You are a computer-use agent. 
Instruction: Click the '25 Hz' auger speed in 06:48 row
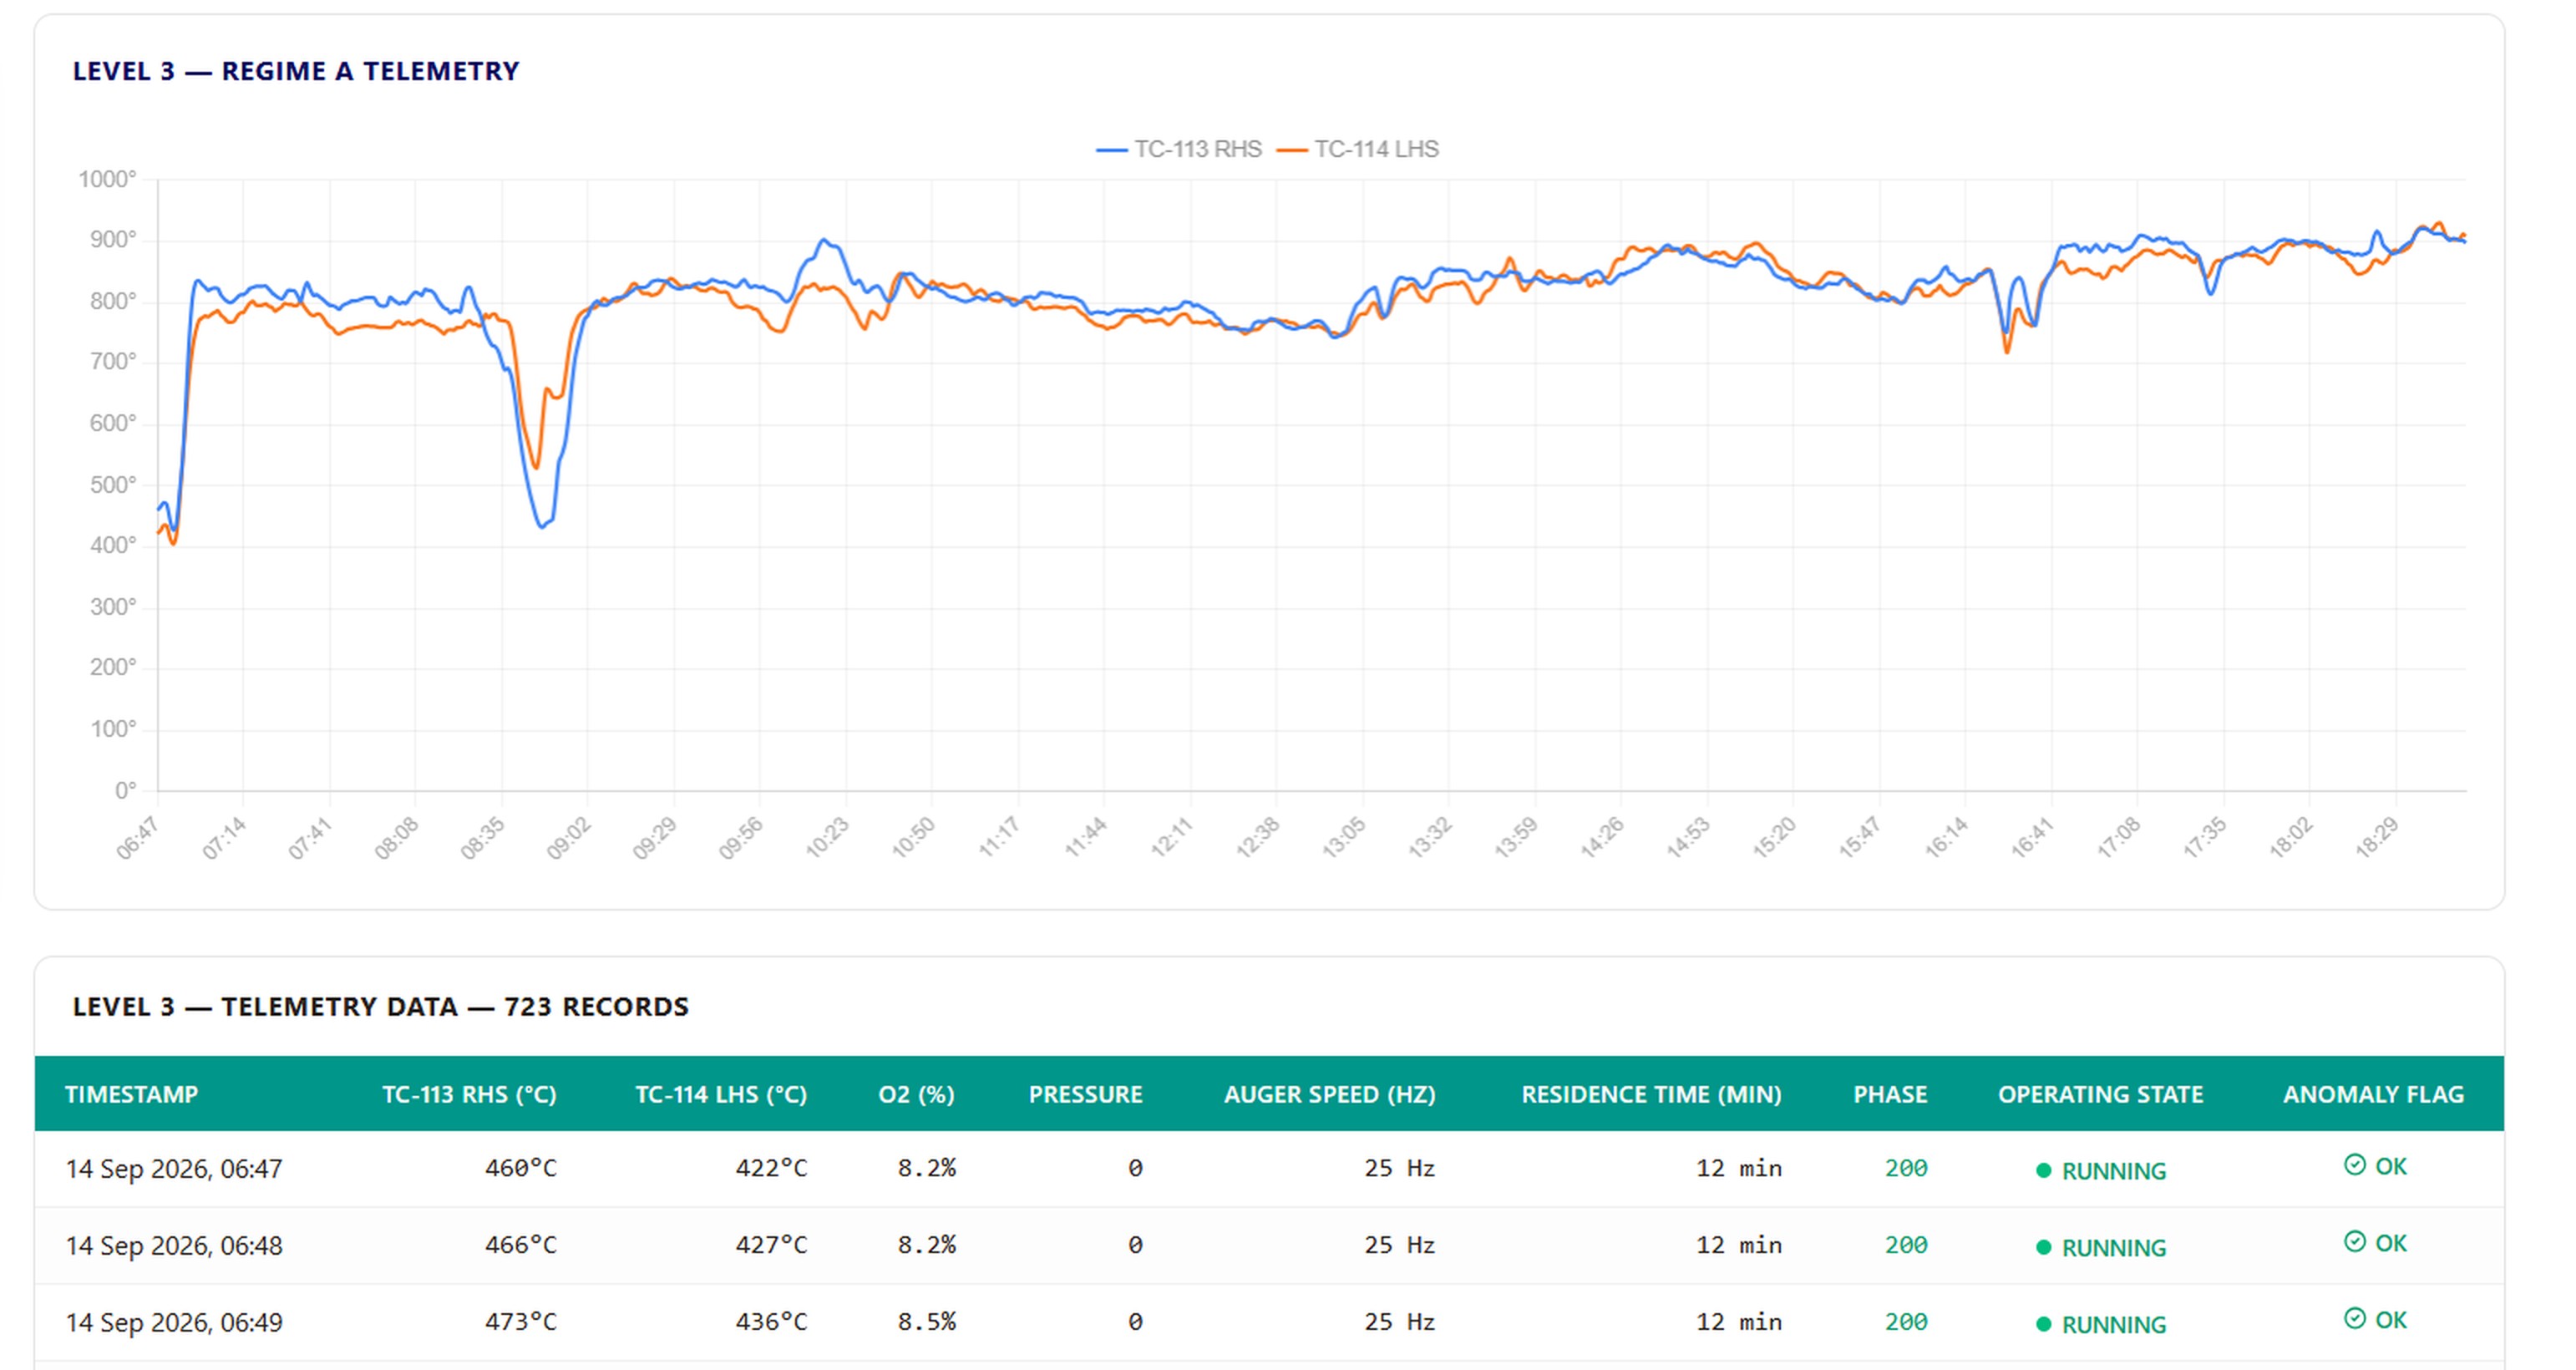click(x=1399, y=1244)
